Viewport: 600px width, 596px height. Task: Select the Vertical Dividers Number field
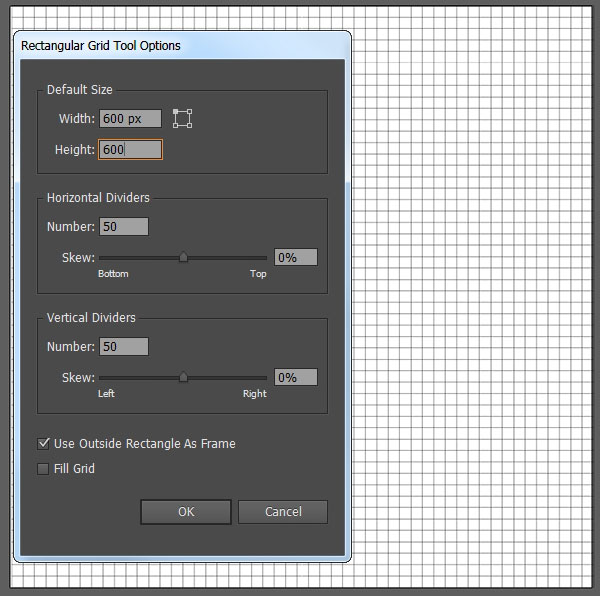pyautogui.click(x=124, y=347)
